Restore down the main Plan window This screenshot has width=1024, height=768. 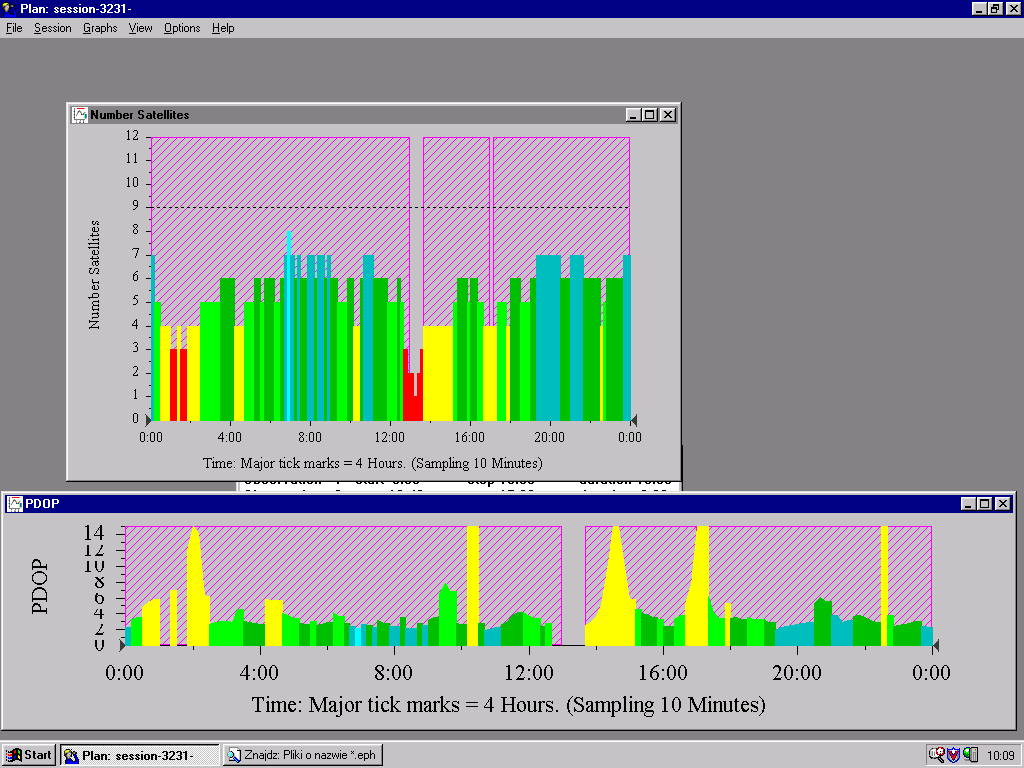995,8
